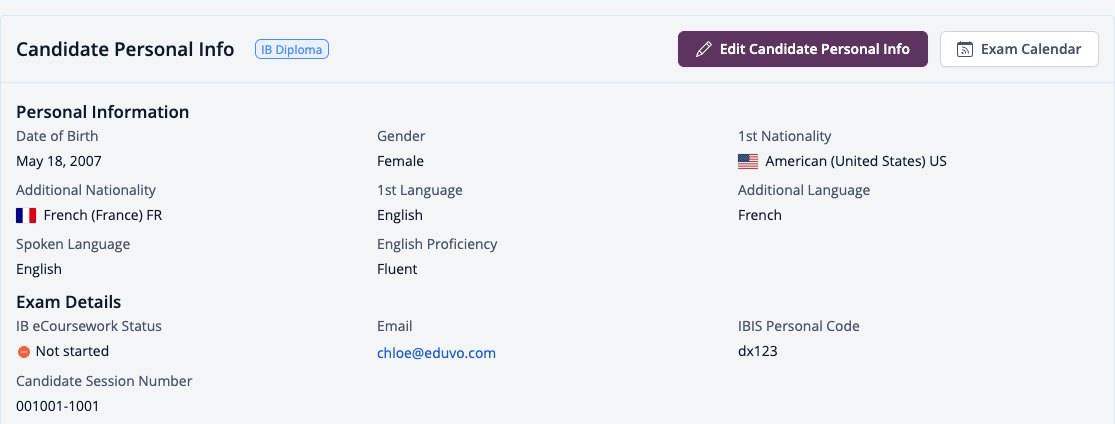
Task: Open the Exam Calendar
Action: (1019, 49)
